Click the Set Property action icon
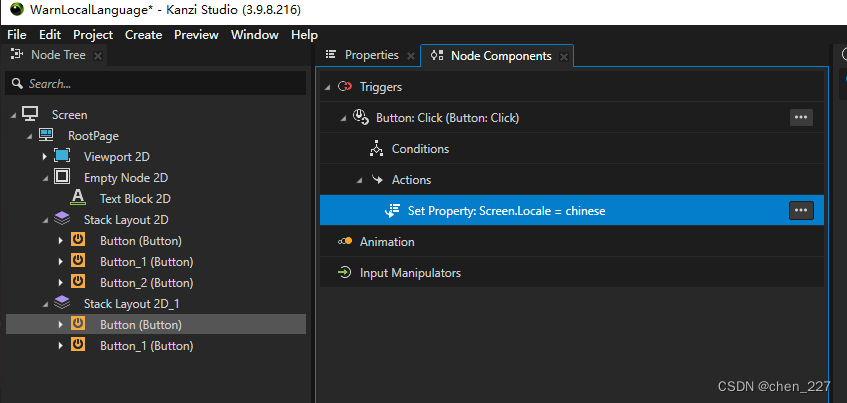847x403 pixels. tap(392, 211)
